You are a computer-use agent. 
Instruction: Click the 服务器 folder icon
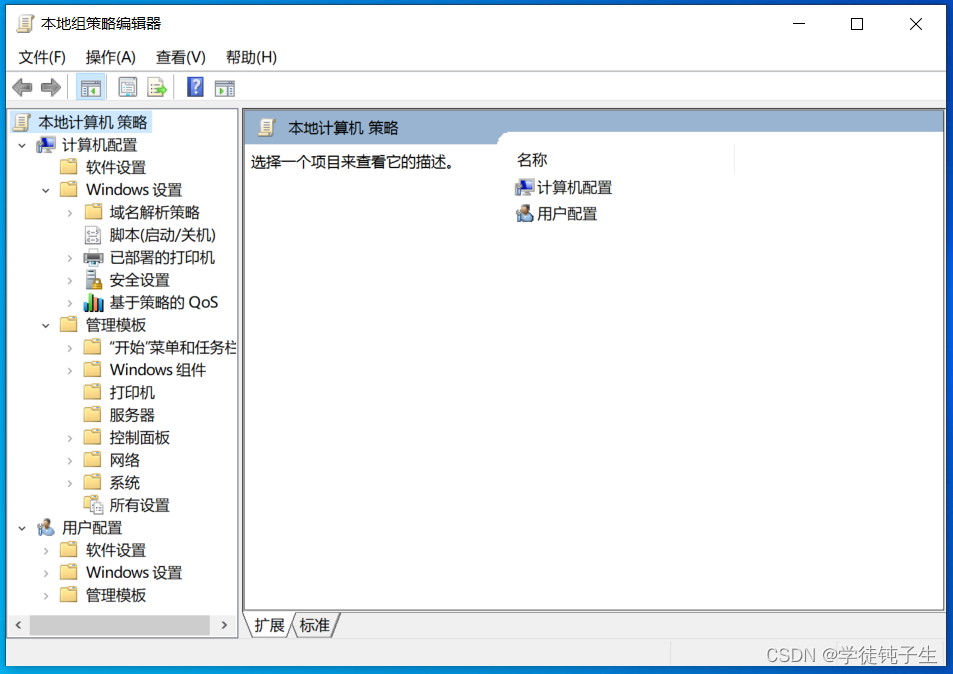(92, 414)
